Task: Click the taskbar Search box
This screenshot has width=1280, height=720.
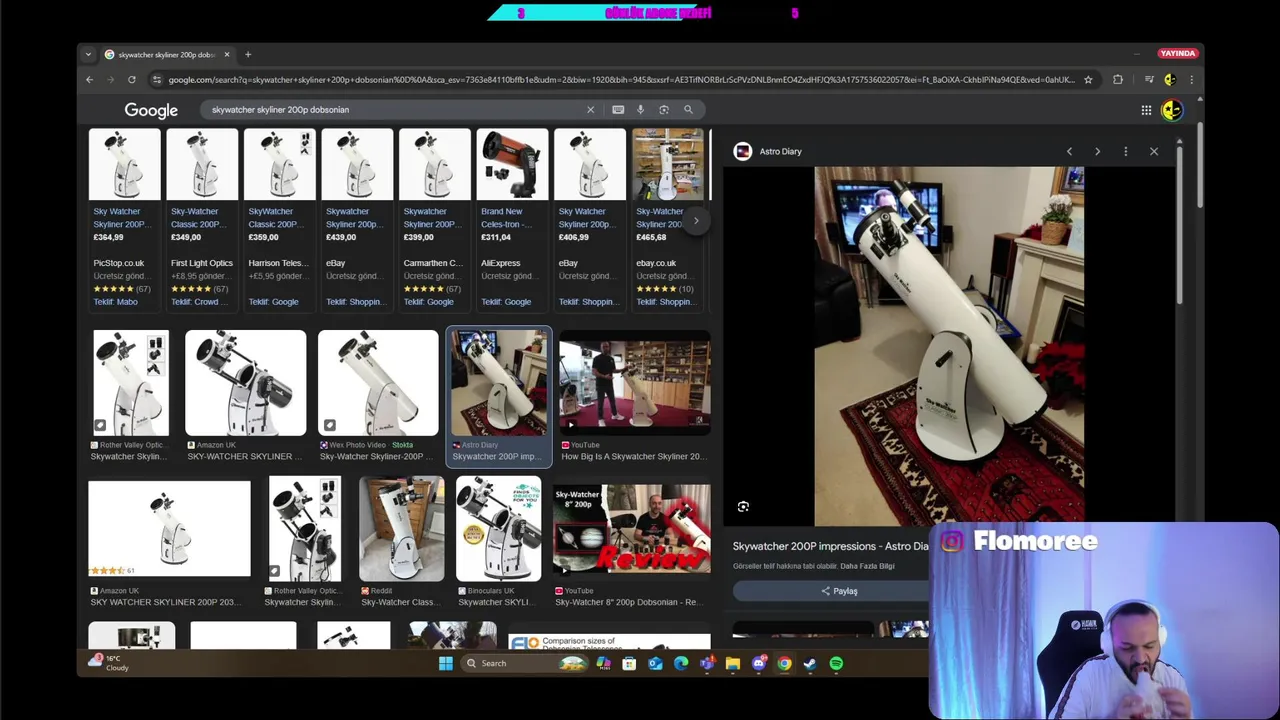Action: coord(525,663)
